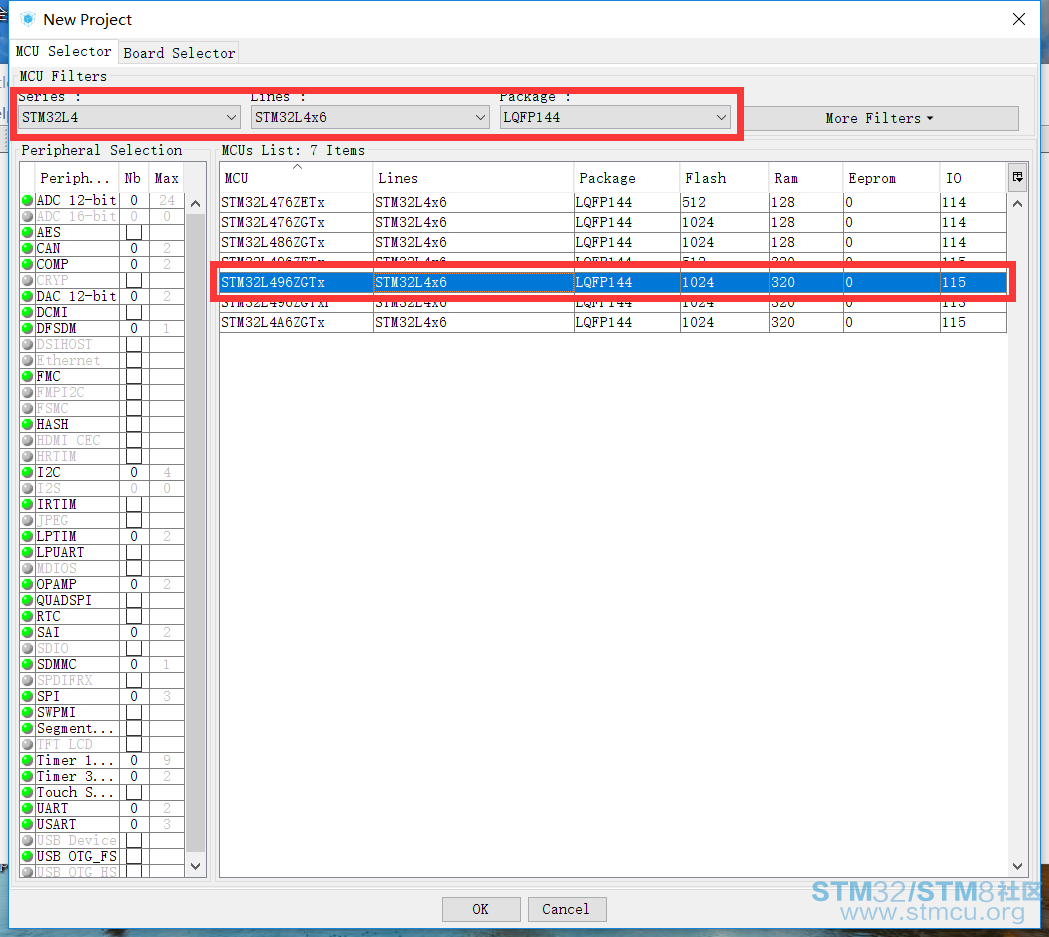Check the LPUART box
Image resolution: width=1049 pixels, height=937 pixels.
tap(134, 552)
